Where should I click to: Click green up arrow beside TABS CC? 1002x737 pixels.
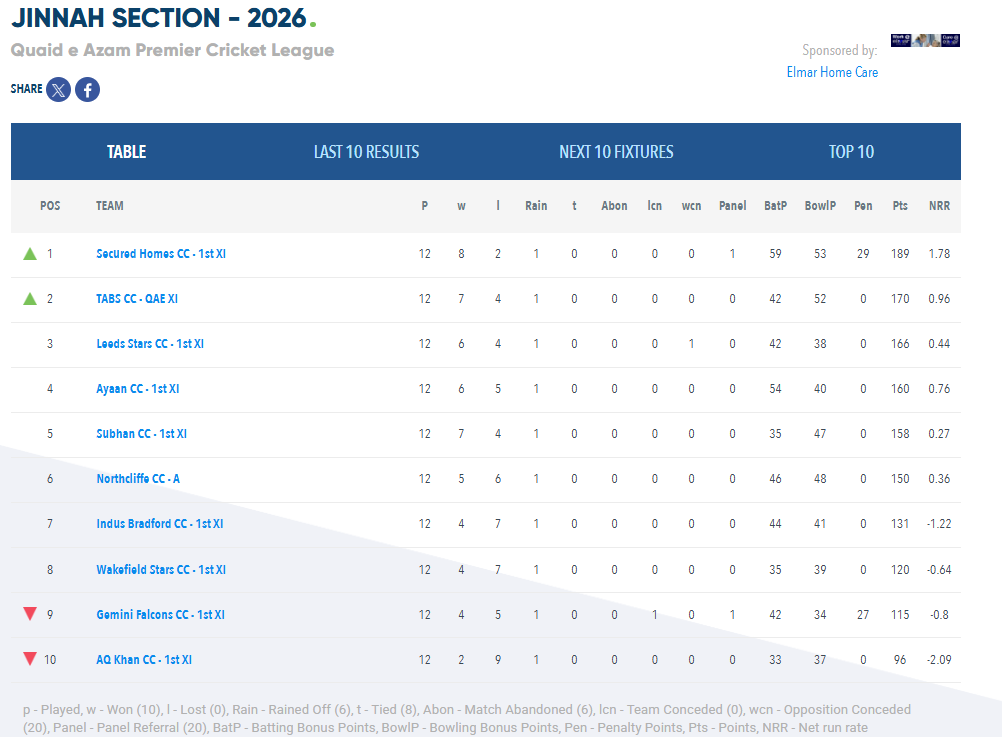pos(30,299)
